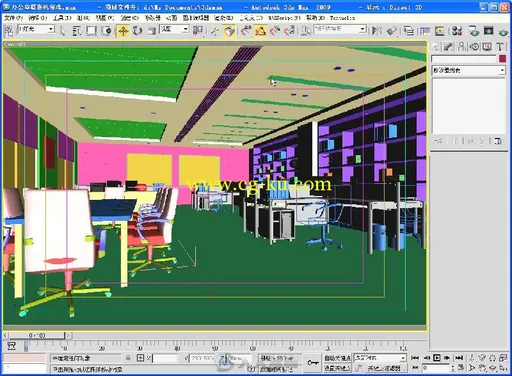Click the Auto Key button

click(337, 358)
